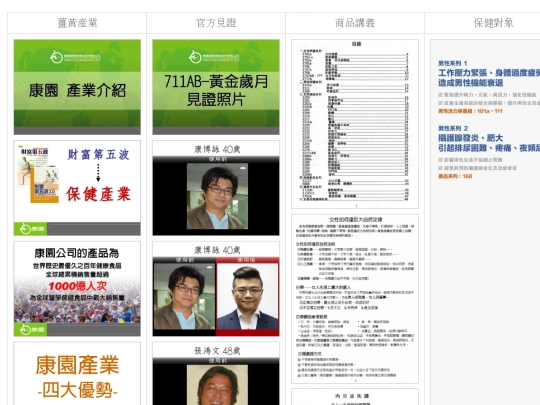This screenshot has width=540, height=405.
Task: Select the 官方見證 column header
Action: coord(216,23)
